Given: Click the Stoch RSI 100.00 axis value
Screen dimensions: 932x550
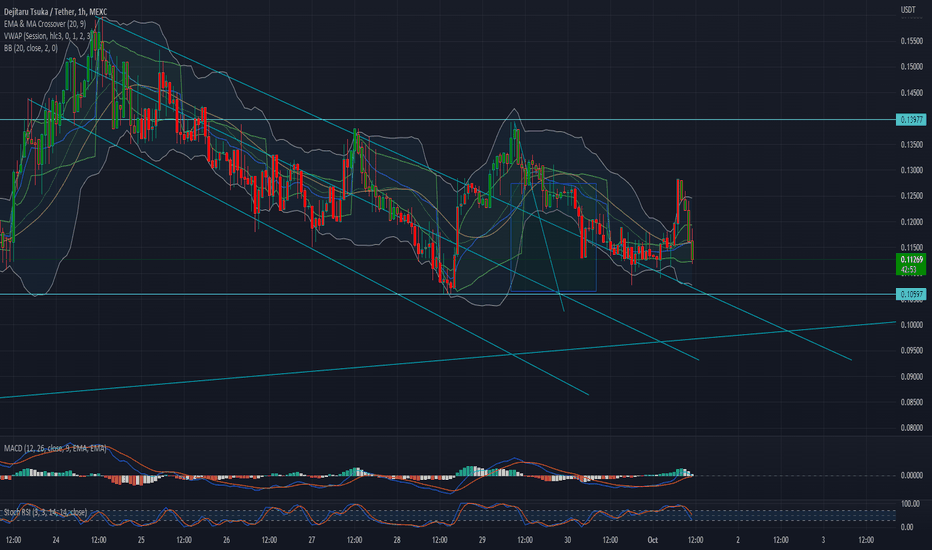Looking at the screenshot, I should point(910,504).
